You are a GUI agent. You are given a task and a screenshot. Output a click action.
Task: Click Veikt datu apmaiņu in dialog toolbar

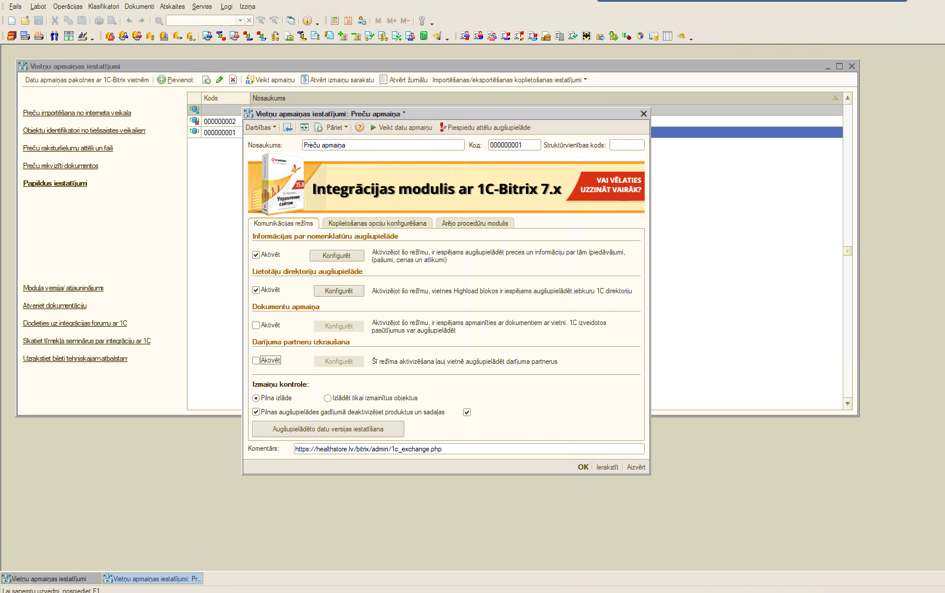(401, 127)
